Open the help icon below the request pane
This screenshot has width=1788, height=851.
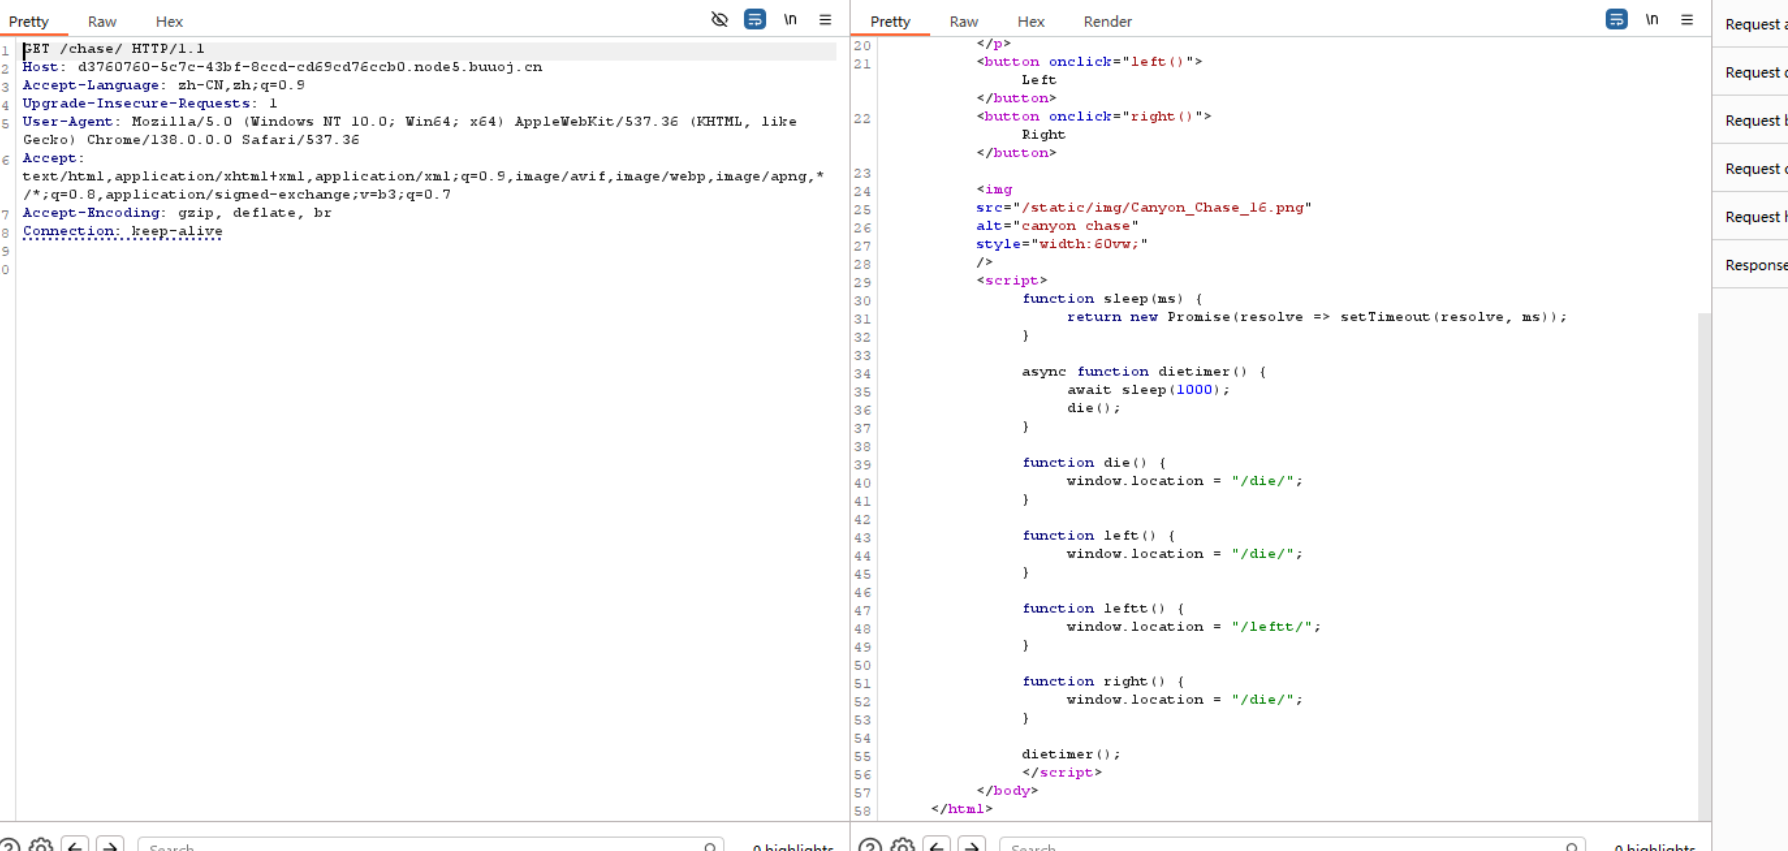click(x=9, y=846)
